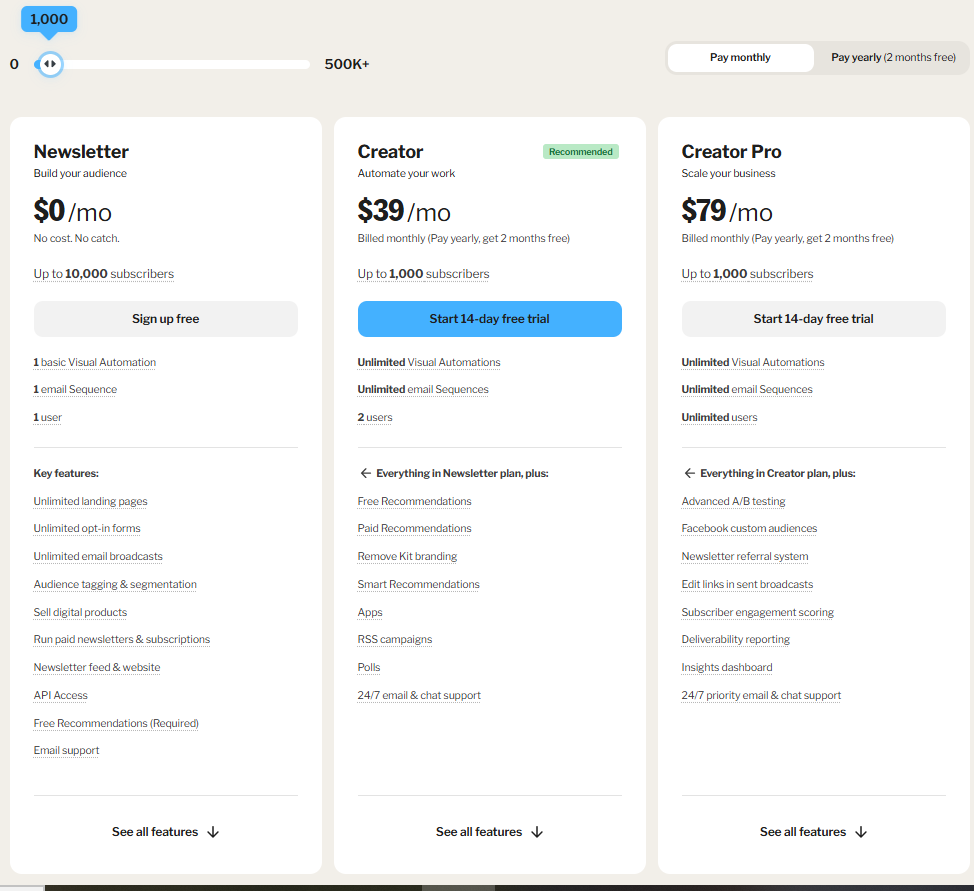Open the Sell digital products link
This screenshot has height=891, width=974.
(x=80, y=613)
